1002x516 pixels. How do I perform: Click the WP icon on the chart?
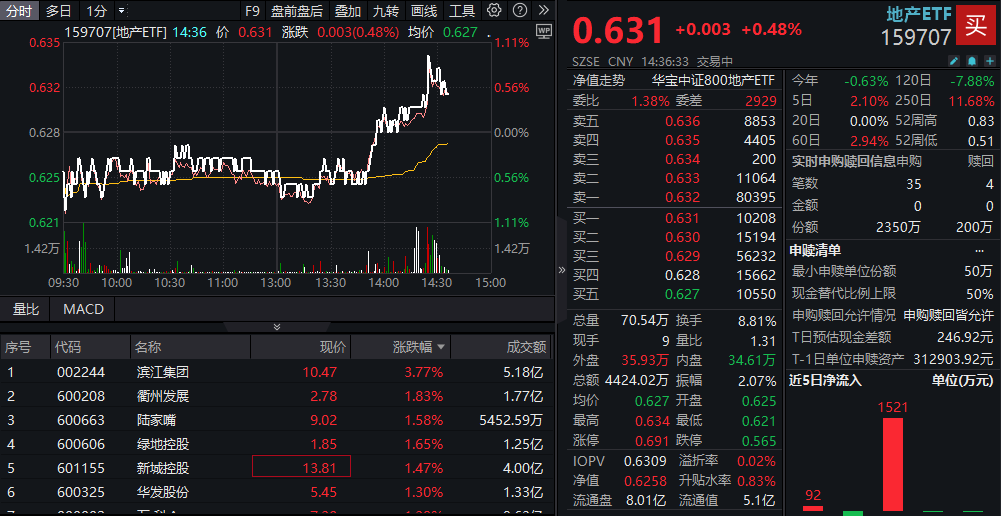coord(543,32)
